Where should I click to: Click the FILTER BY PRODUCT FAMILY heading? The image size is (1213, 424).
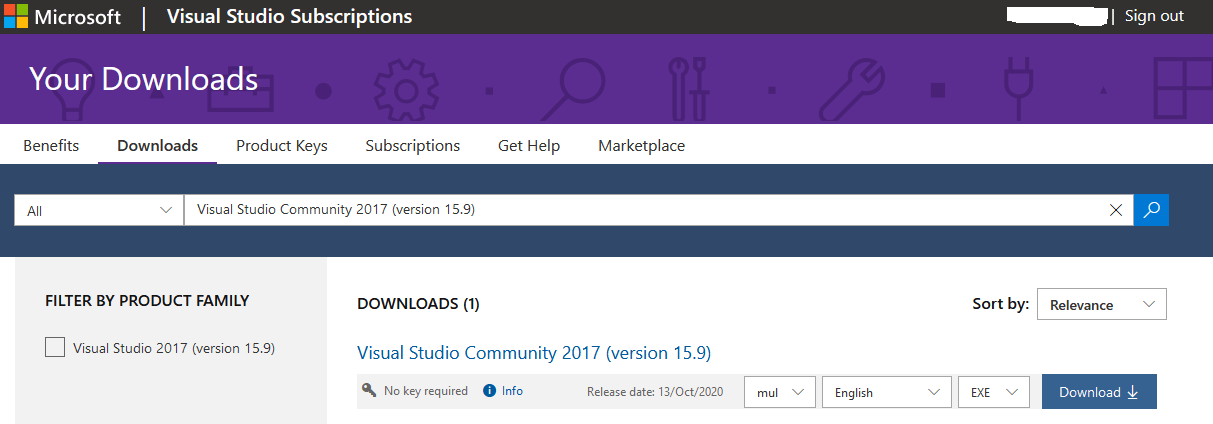[x=147, y=300]
